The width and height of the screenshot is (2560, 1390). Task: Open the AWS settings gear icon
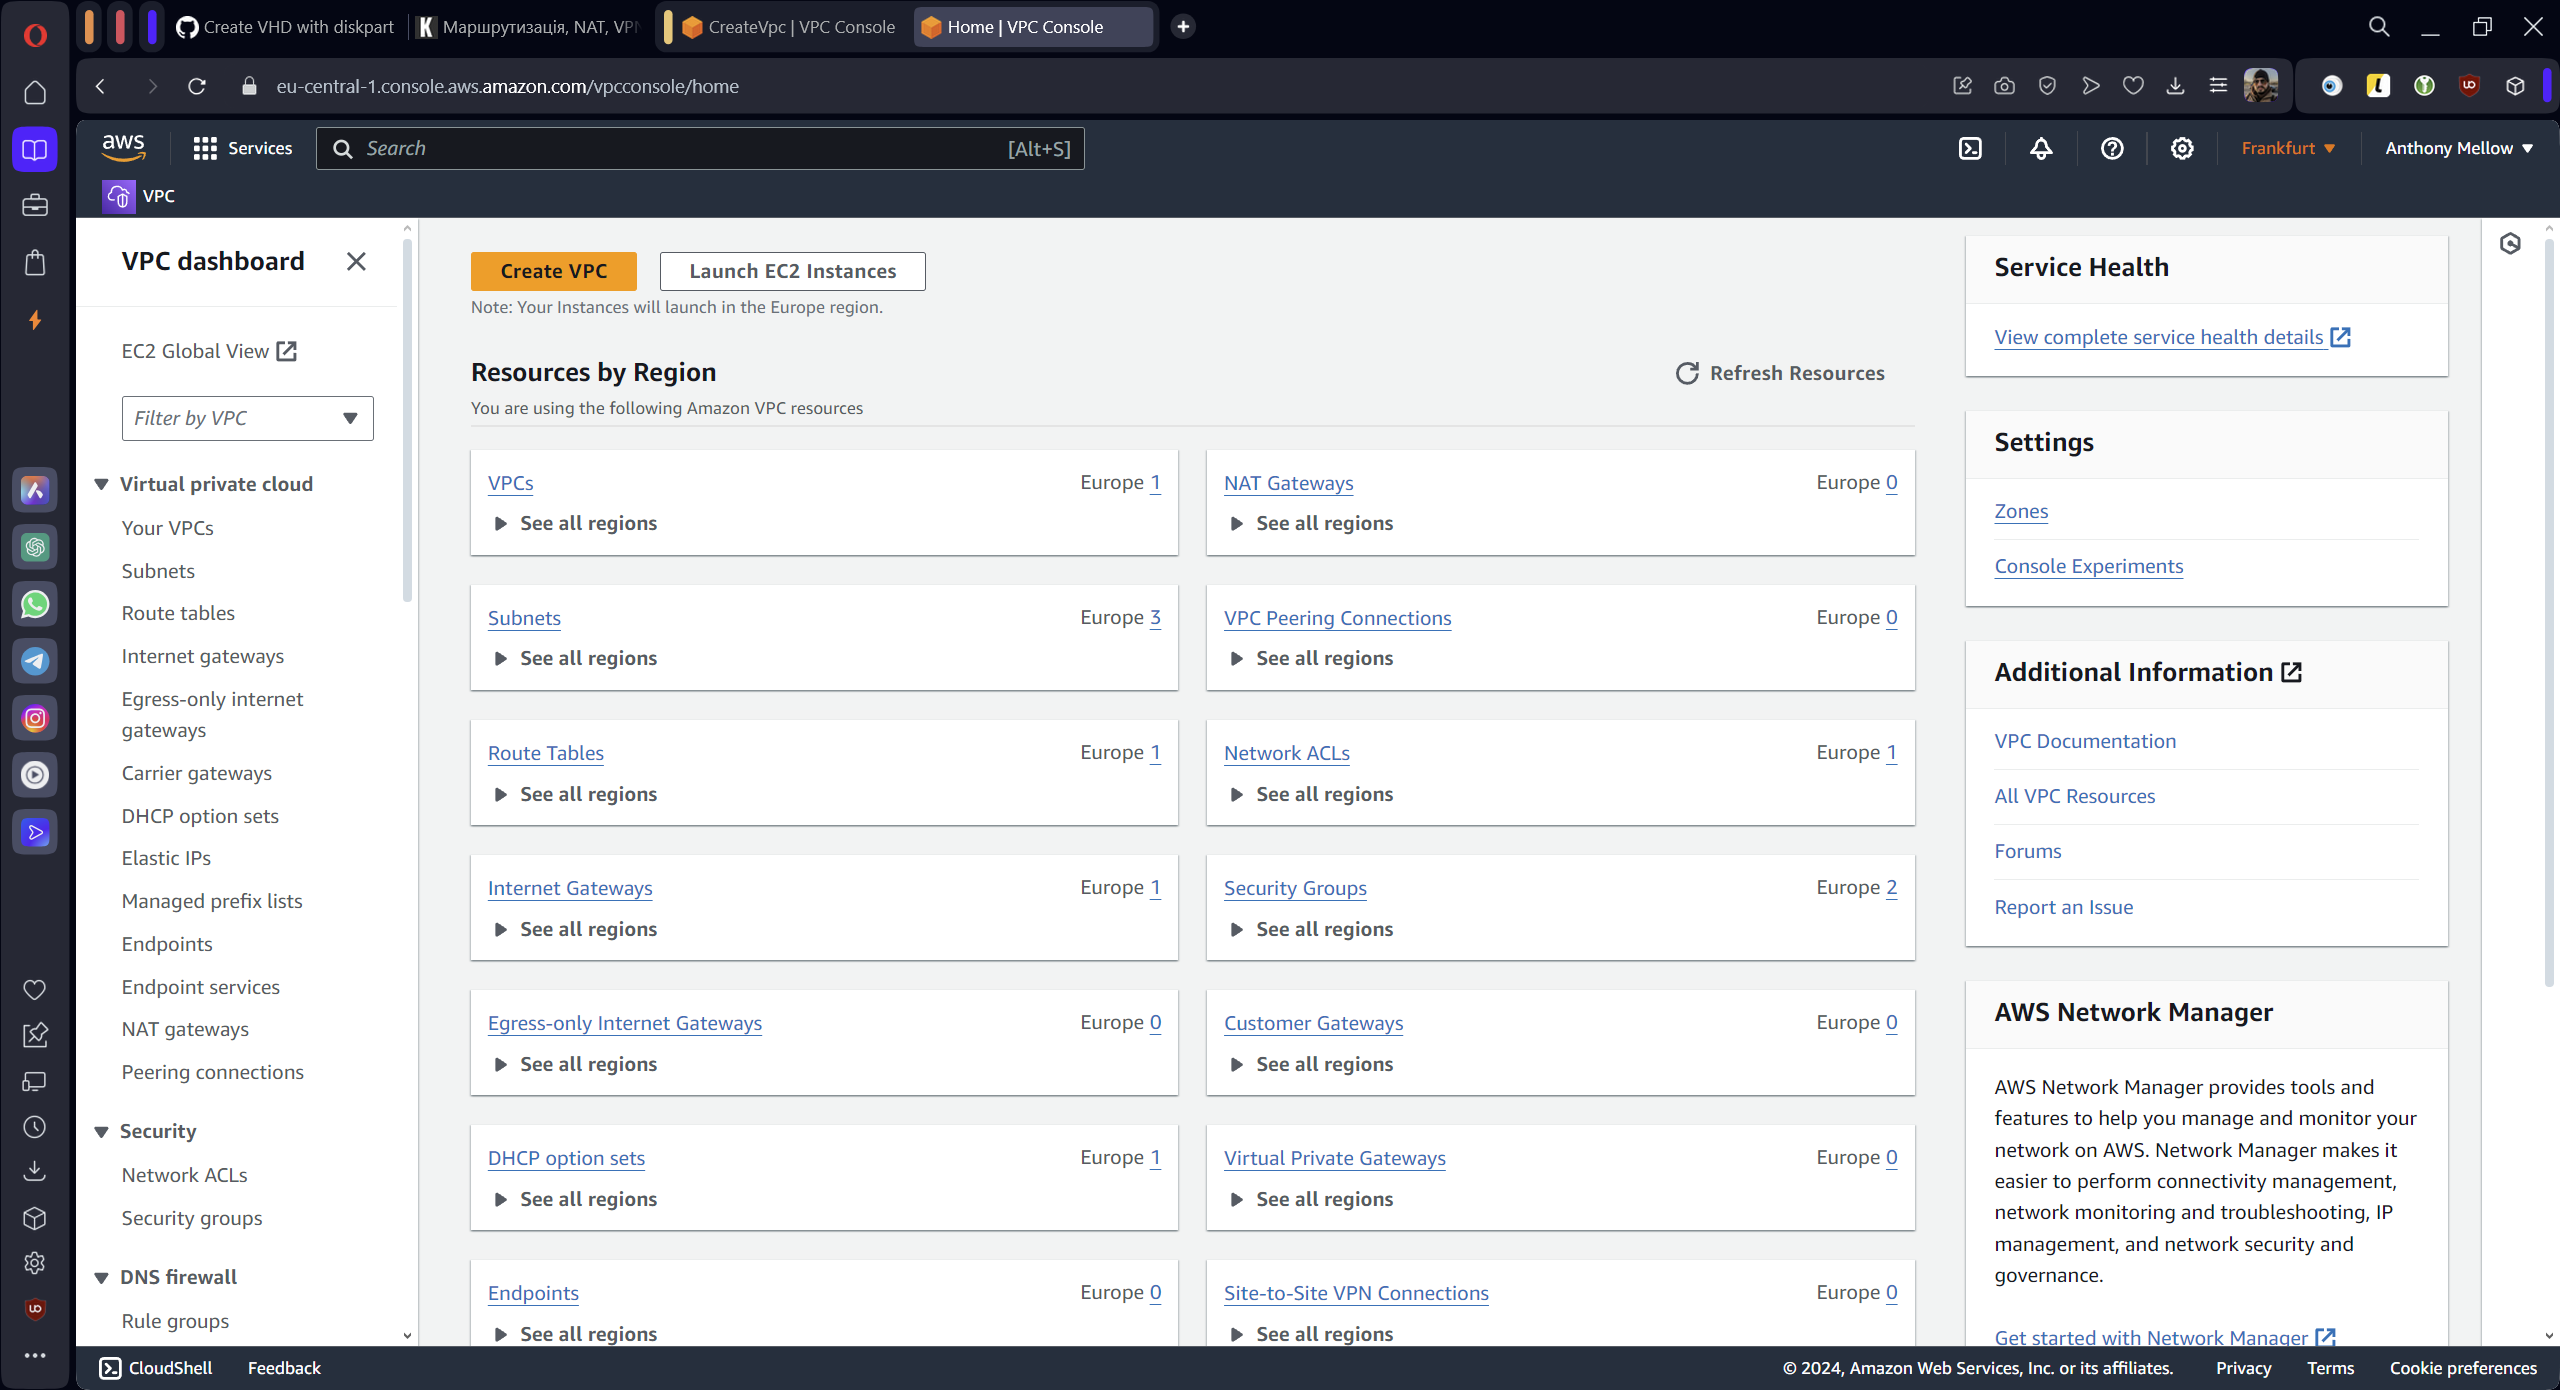pyautogui.click(x=2182, y=149)
